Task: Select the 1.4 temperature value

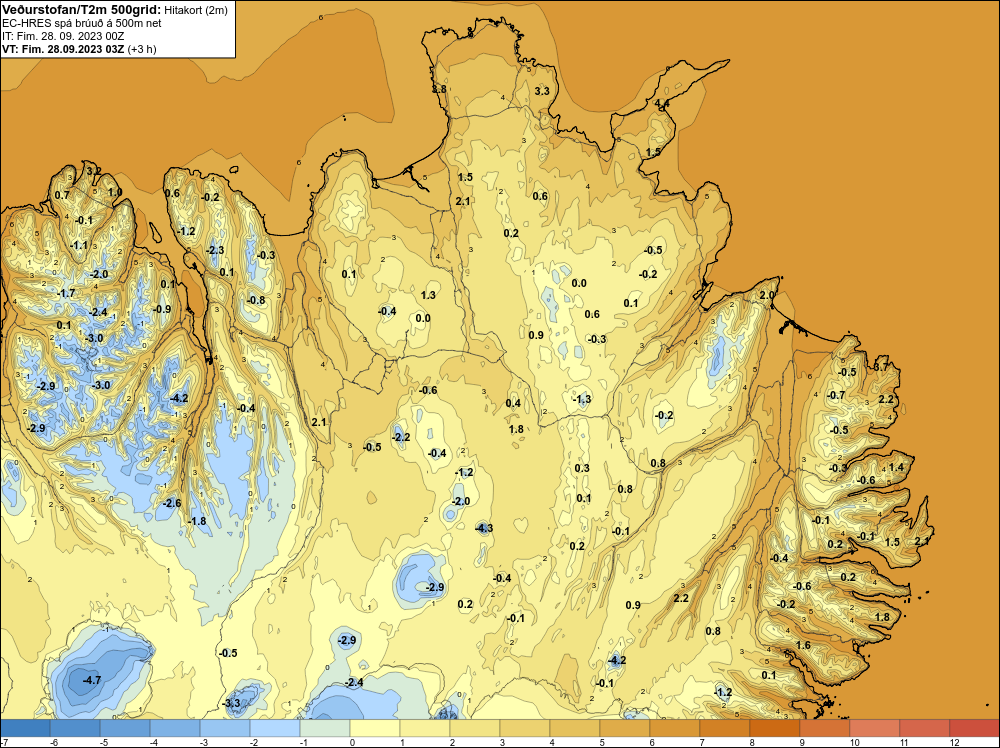Action: click(896, 467)
